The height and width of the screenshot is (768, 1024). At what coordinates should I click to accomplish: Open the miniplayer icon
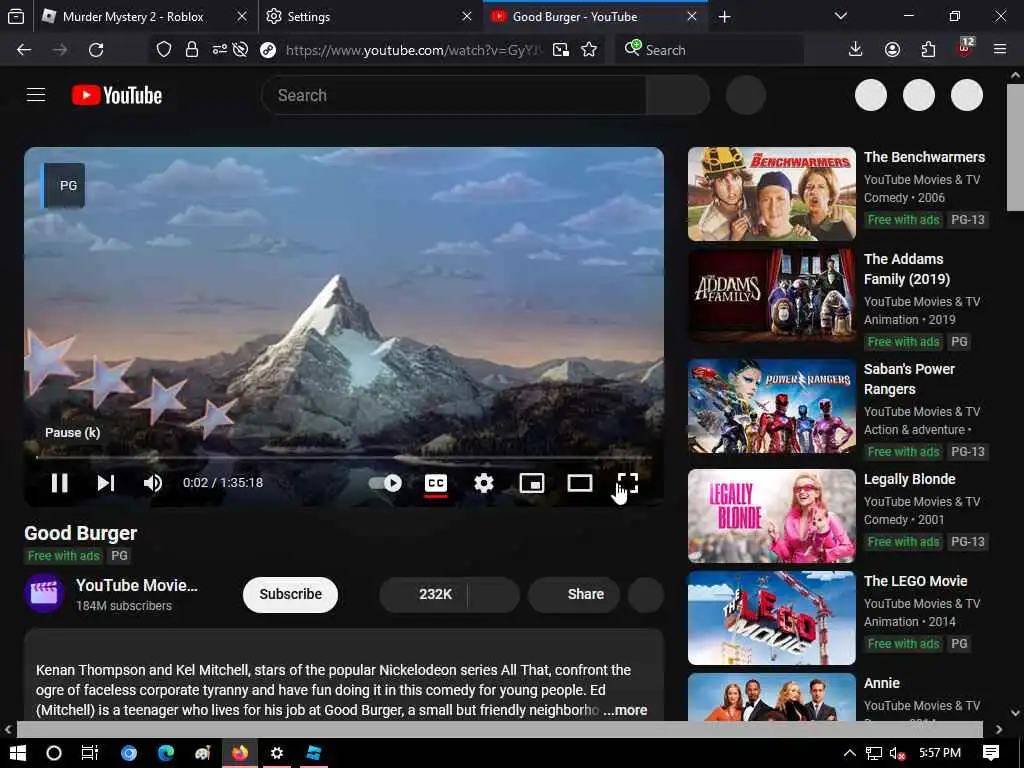(x=532, y=483)
